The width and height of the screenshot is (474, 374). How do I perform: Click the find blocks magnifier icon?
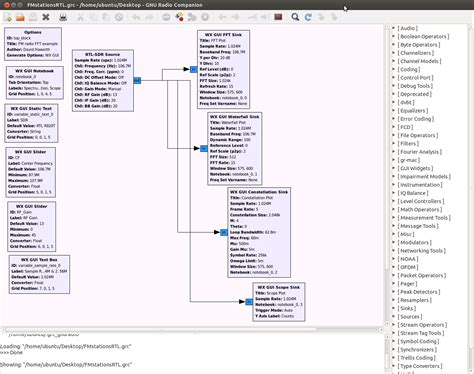point(295,17)
